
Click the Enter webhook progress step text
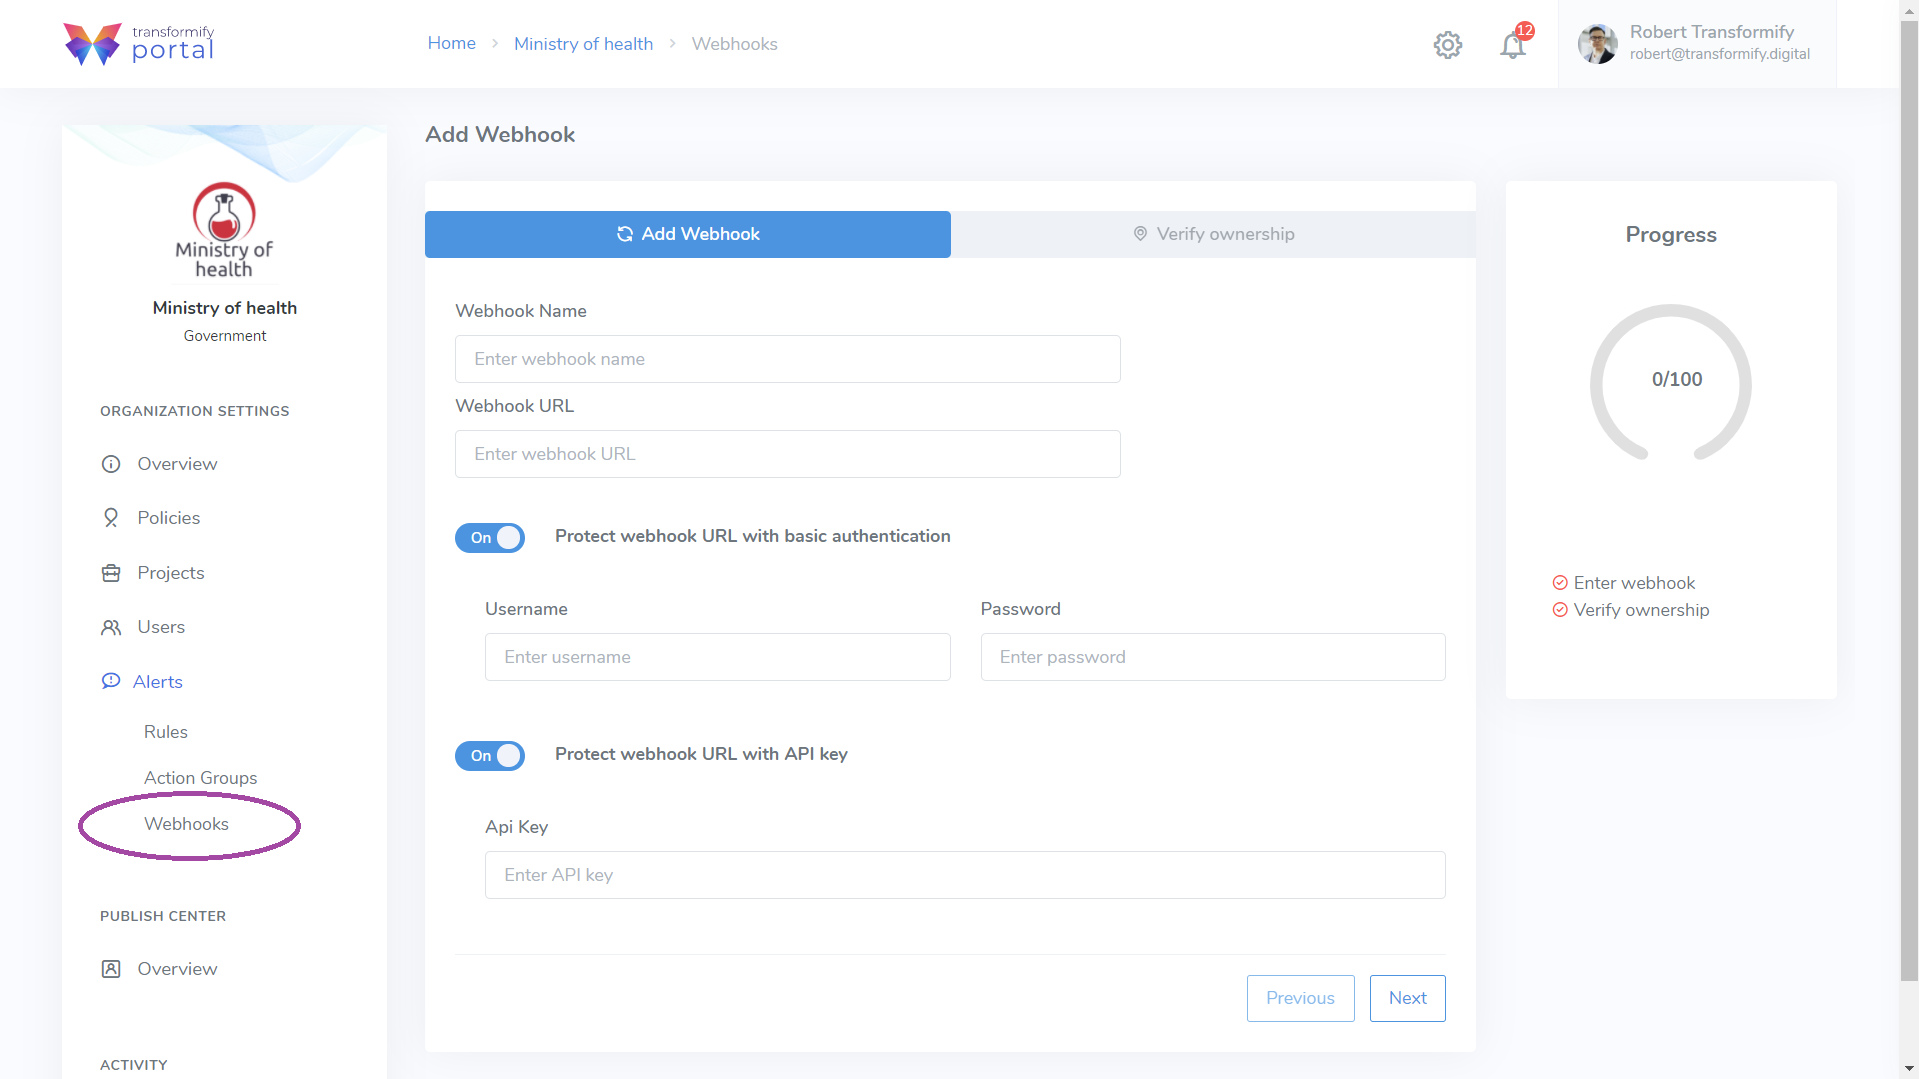[x=1634, y=583]
